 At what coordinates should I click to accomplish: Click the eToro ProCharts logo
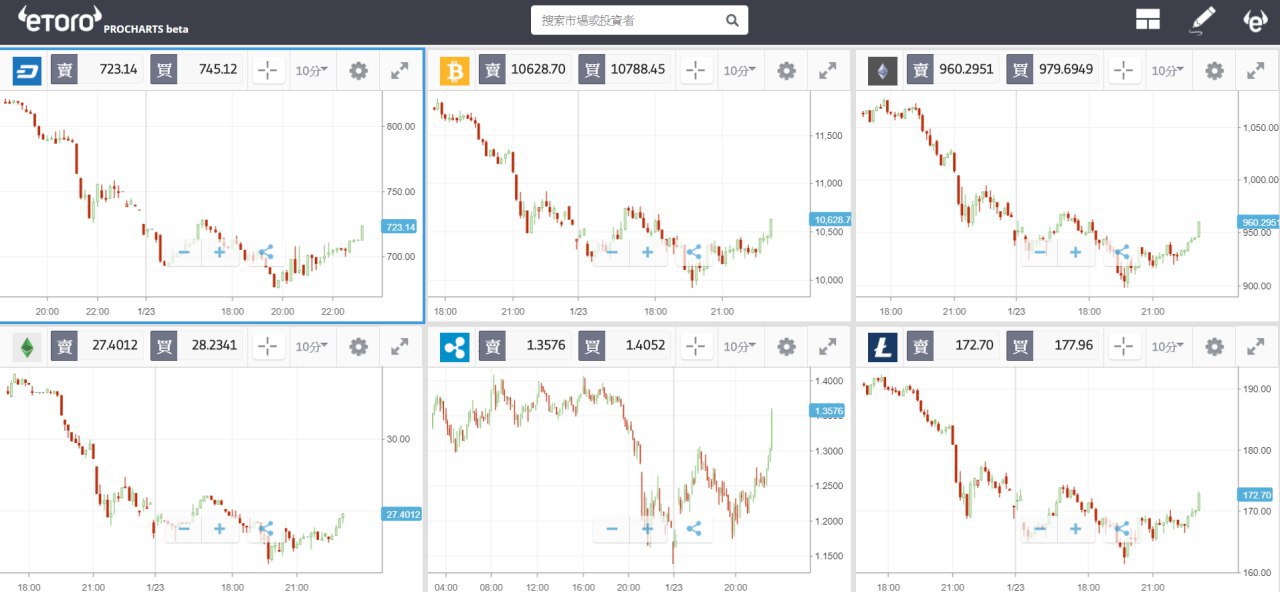click(102, 20)
